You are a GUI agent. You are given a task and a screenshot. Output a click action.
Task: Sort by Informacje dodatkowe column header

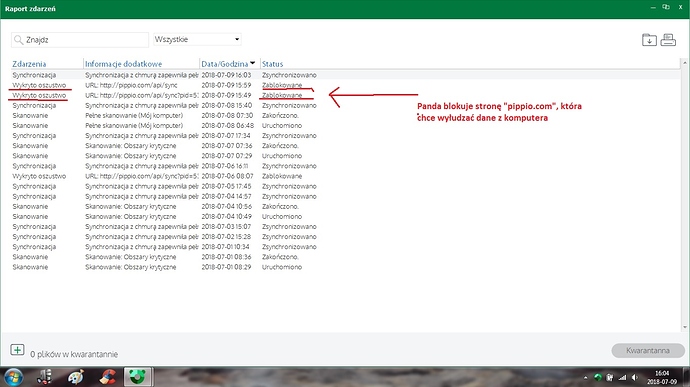point(124,64)
